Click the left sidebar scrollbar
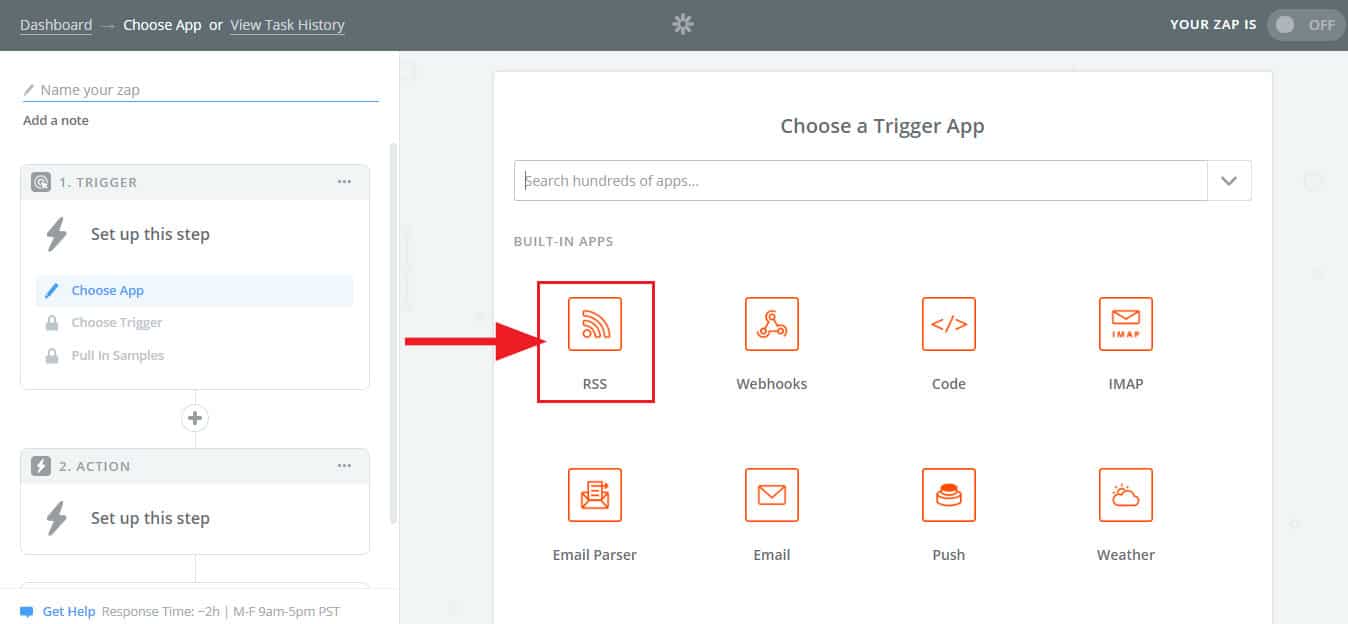This screenshot has height=624, width=1348. pyautogui.click(x=393, y=333)
